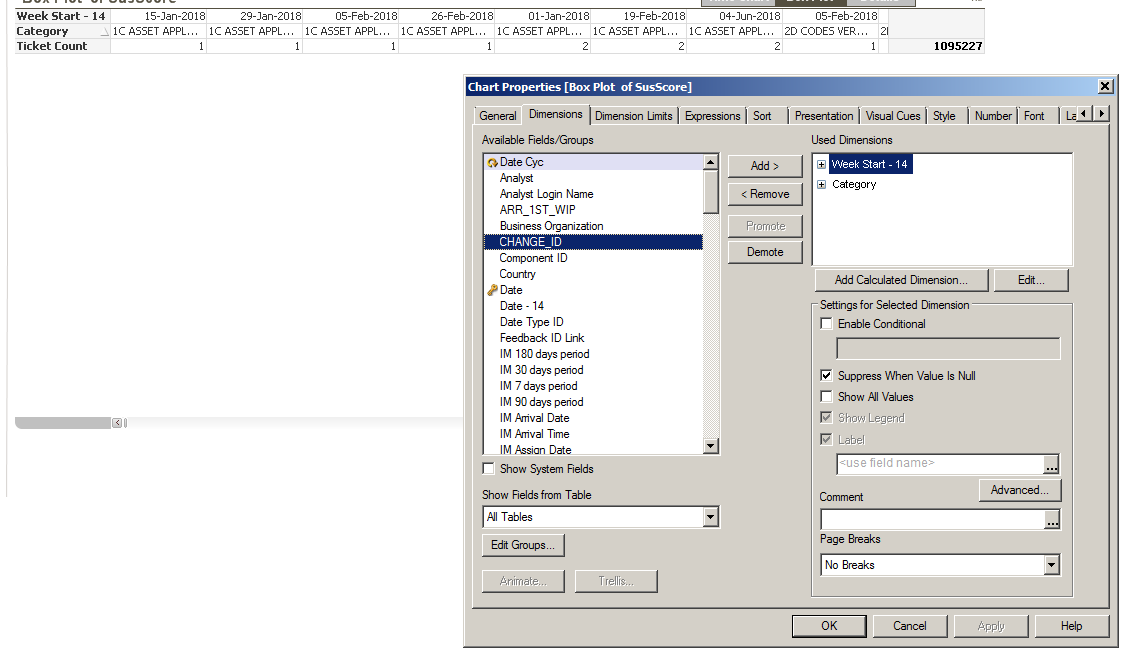
Task: Click the Add Calculated Dimension button
Action: pyautogui.click(x=901, y=280)
